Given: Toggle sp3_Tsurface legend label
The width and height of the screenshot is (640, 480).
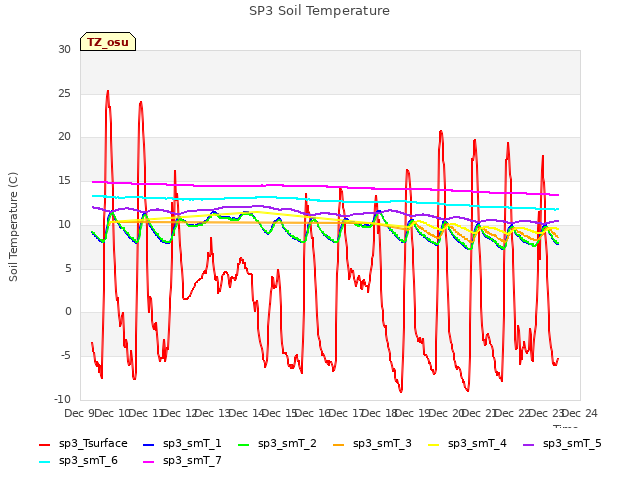Looking at the screenshot, I should pos(93,443).
